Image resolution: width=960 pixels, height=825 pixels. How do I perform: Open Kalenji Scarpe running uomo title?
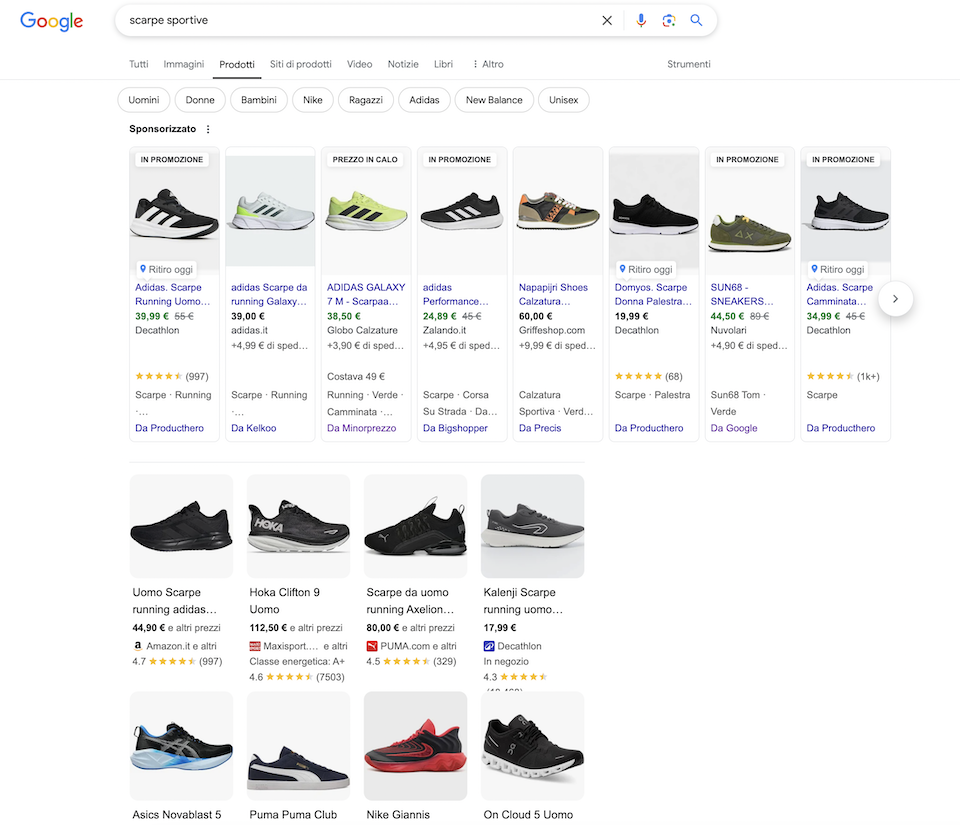tap(523, 600)
